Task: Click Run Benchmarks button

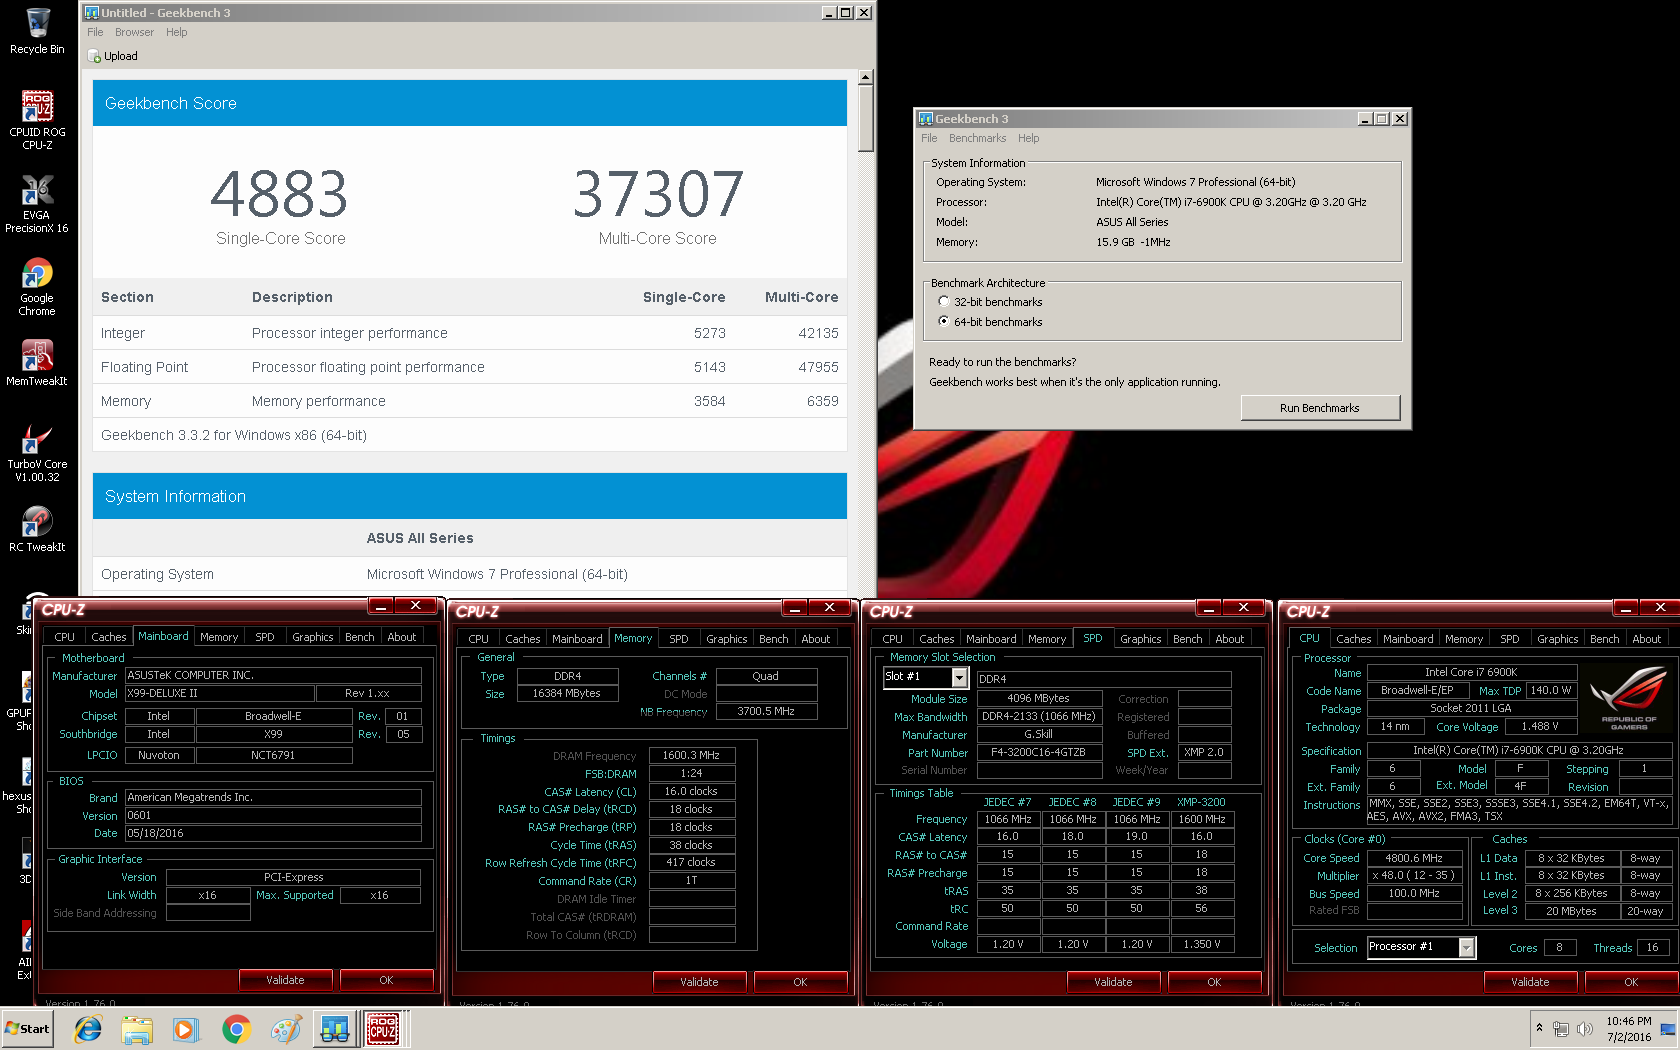Action: [x=1320, y=408]
